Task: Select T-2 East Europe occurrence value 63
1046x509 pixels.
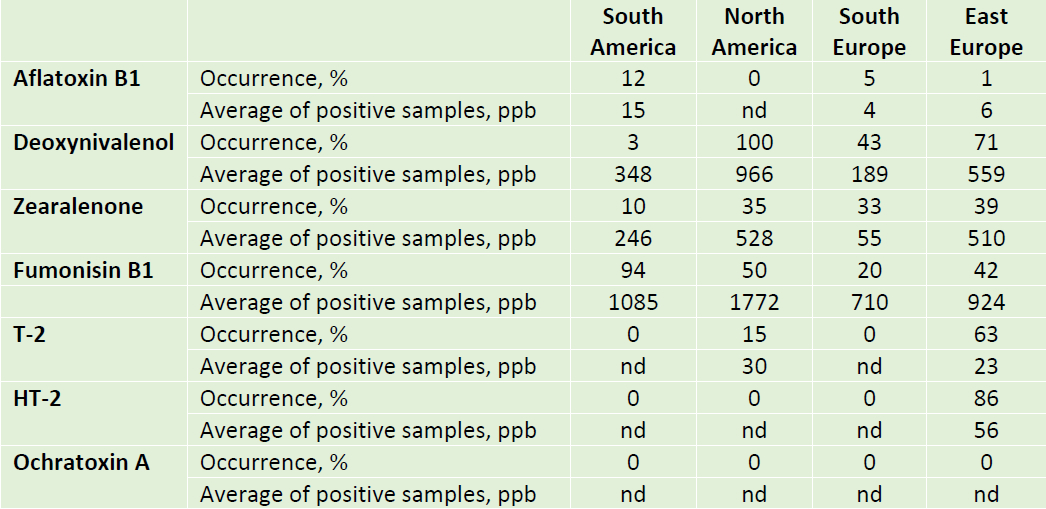Action: click(x=986, y=334)
